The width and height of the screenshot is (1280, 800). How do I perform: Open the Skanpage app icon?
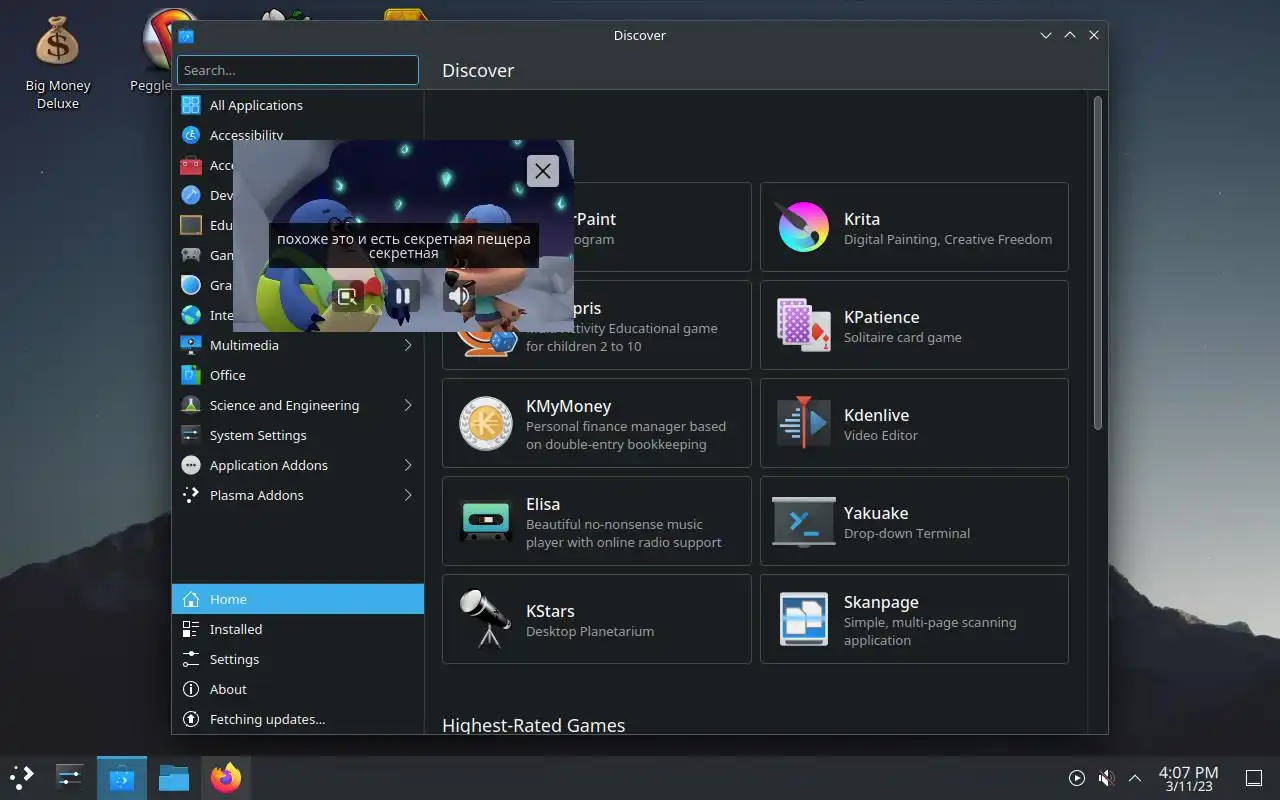pyautogui.click(x=804, y=619)
